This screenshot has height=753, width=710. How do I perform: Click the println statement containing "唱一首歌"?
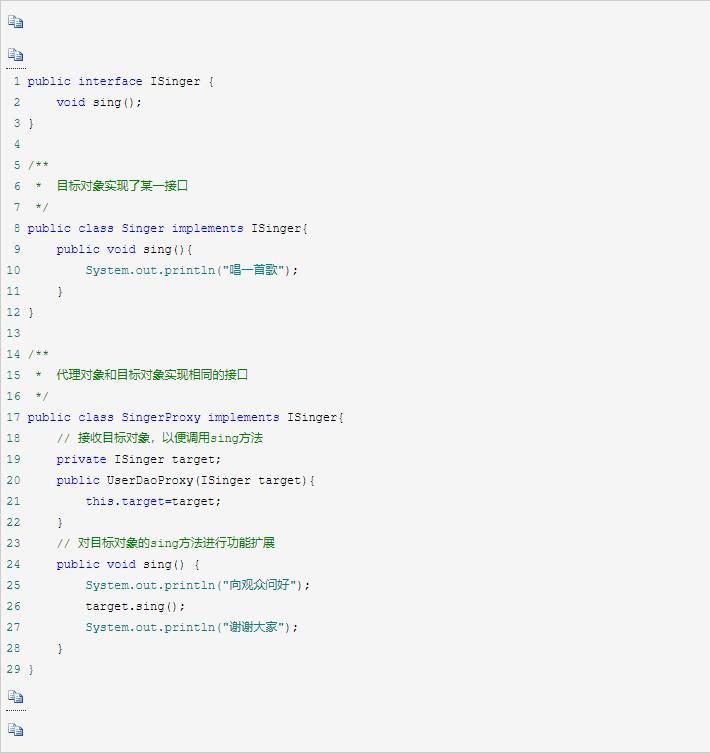click(192, 270)
